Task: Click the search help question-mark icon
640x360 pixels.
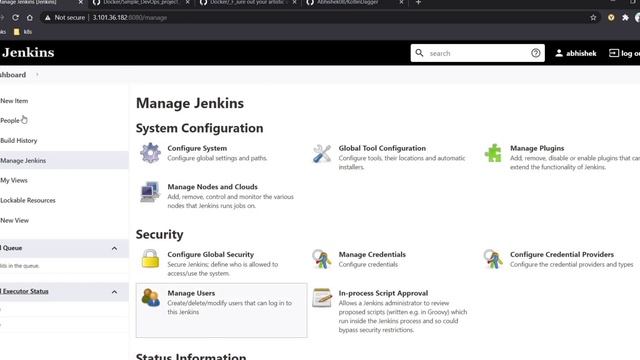Action: coord(536,53)
